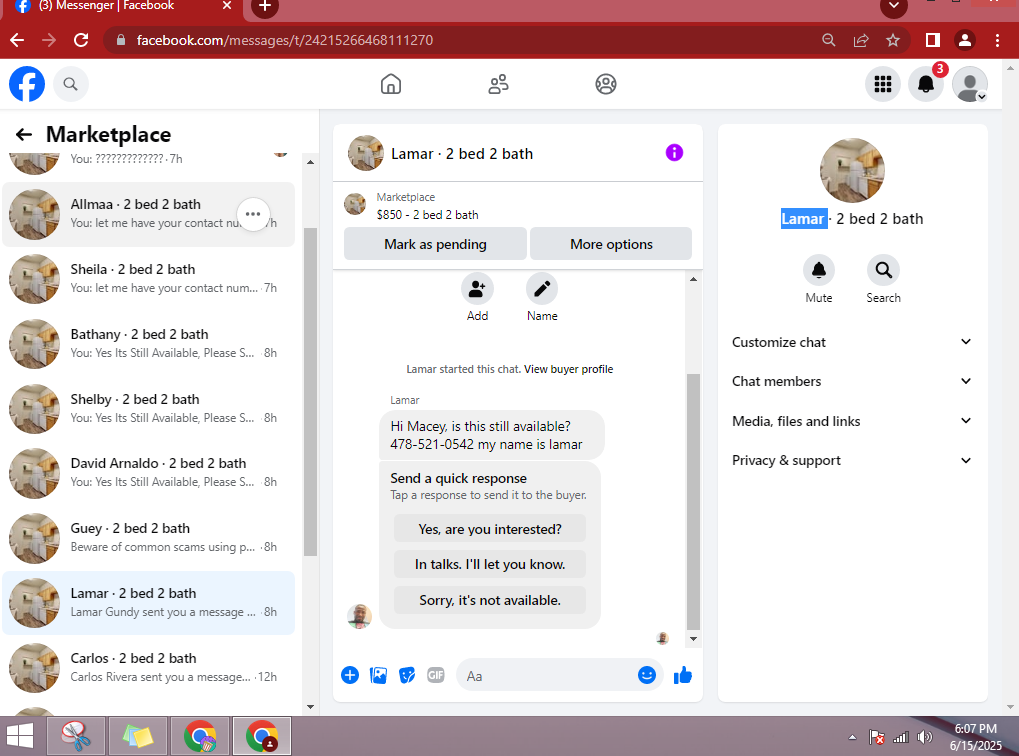Toggle the browser side panel icon
Viewport: 1019px width, 756px height.
coord(933,40)
